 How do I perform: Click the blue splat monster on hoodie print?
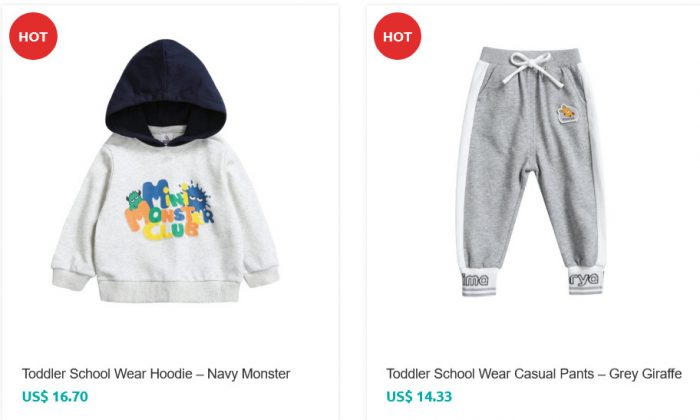coord(197,196)
